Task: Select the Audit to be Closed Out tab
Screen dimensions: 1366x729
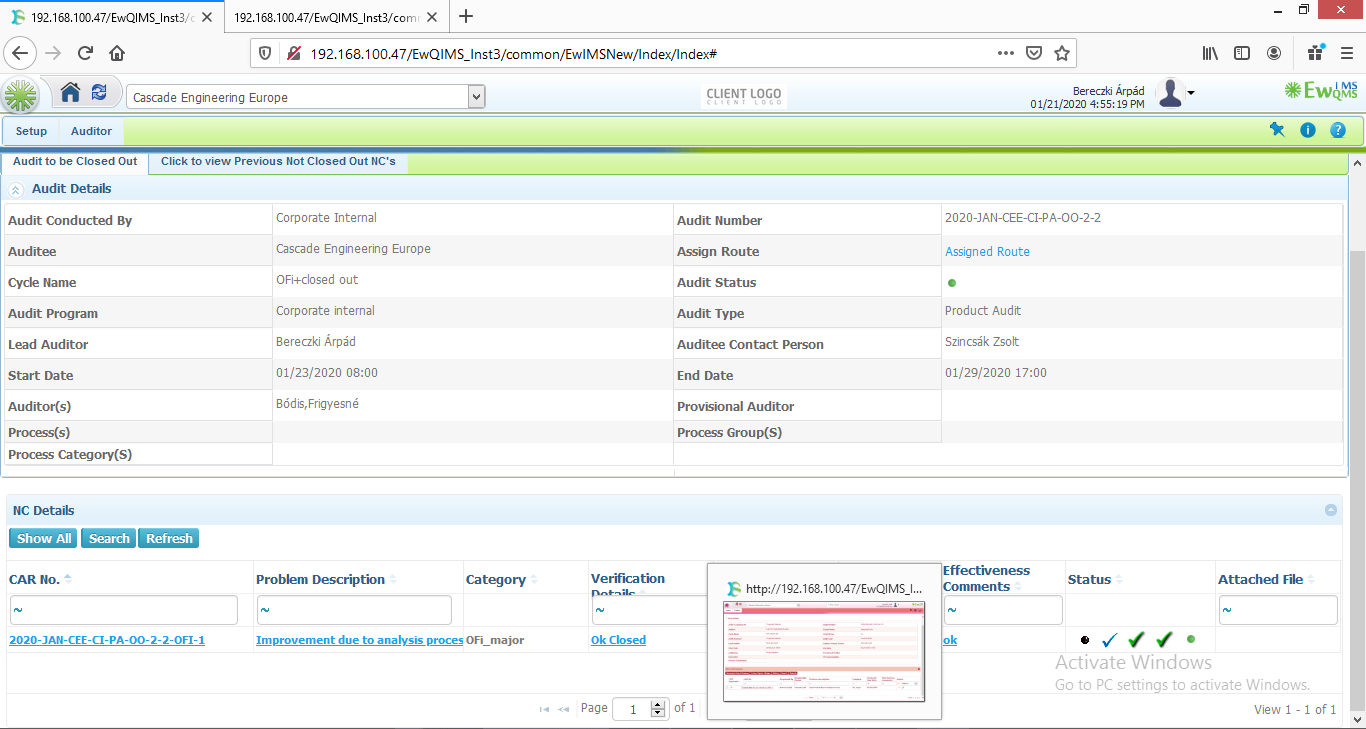Action: coord(75,162)
